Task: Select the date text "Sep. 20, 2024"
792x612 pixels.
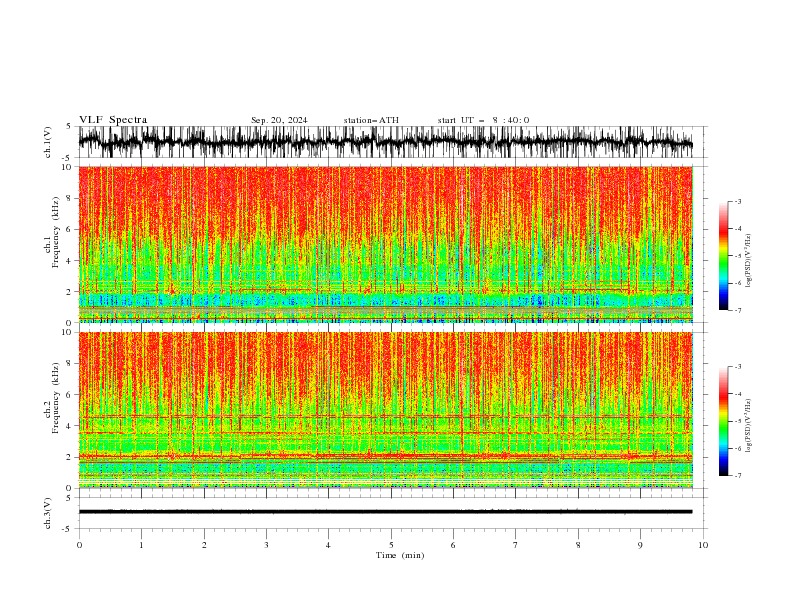Action: click(279, 120)
